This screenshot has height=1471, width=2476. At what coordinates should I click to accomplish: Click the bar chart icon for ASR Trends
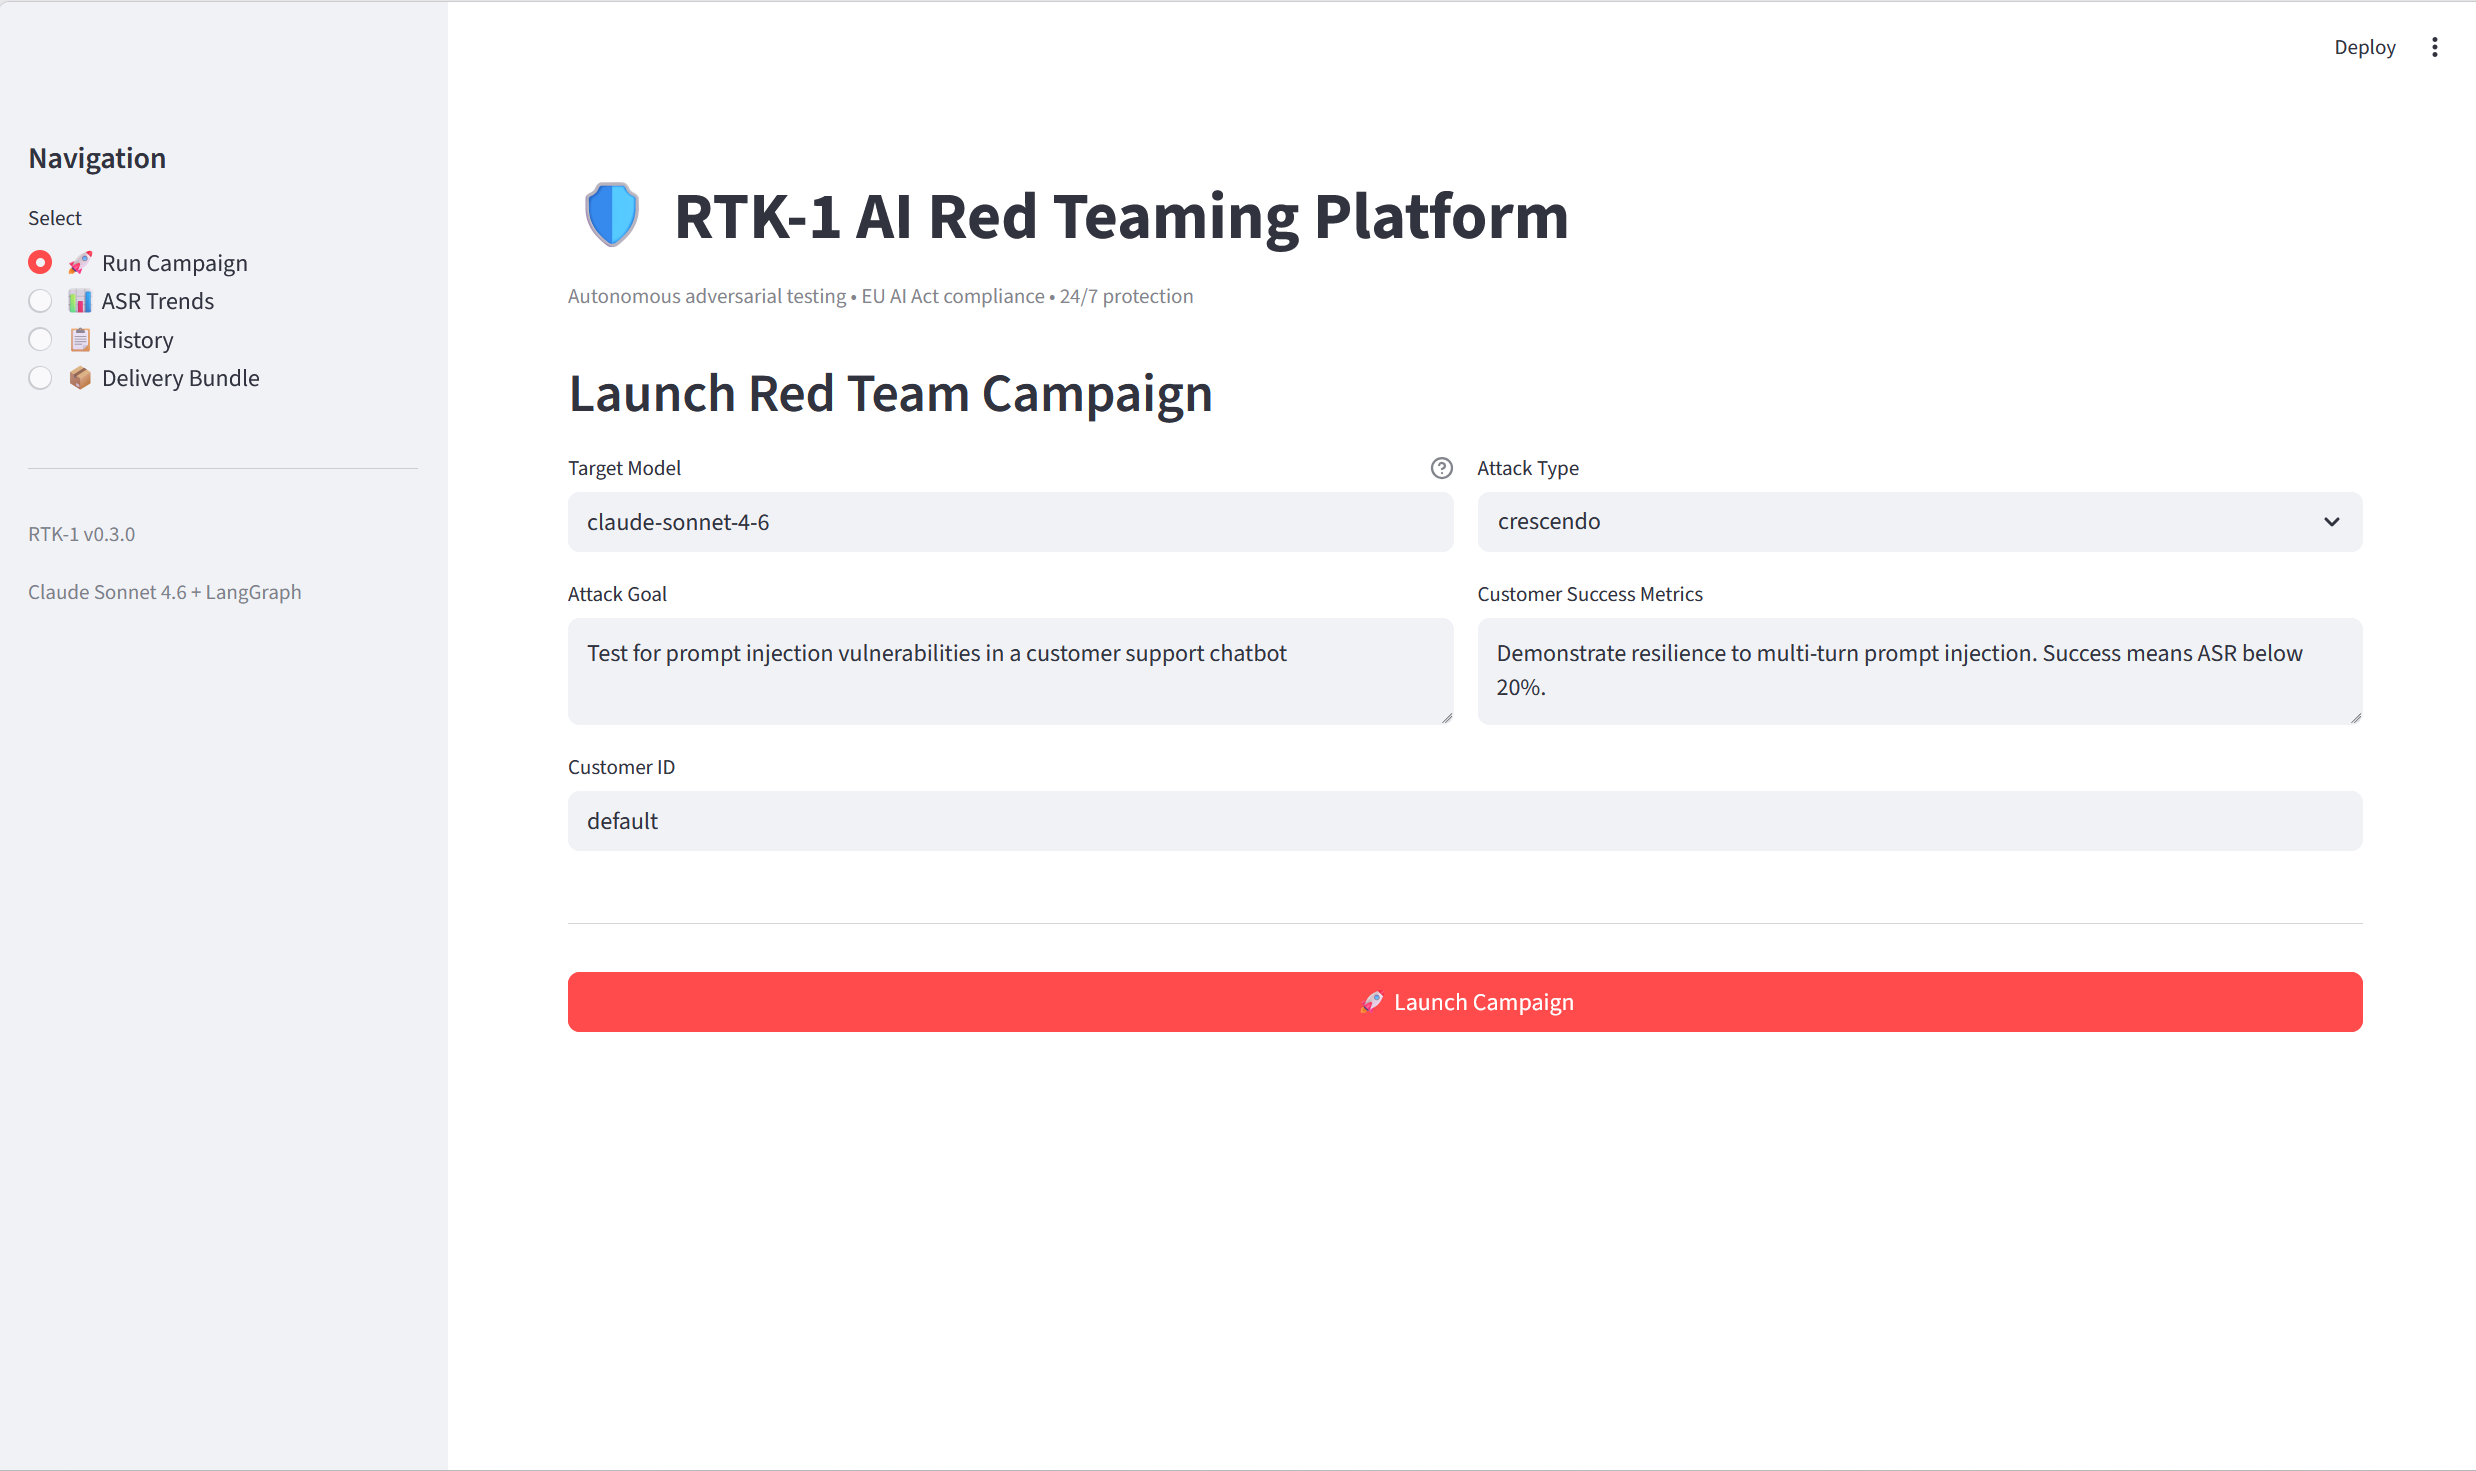[80, 301]
